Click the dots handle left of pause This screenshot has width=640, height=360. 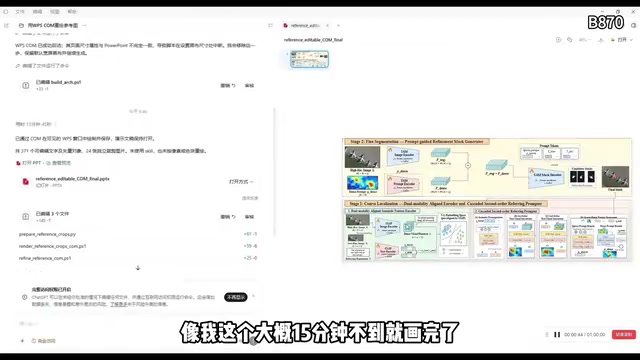pos(547,335)
